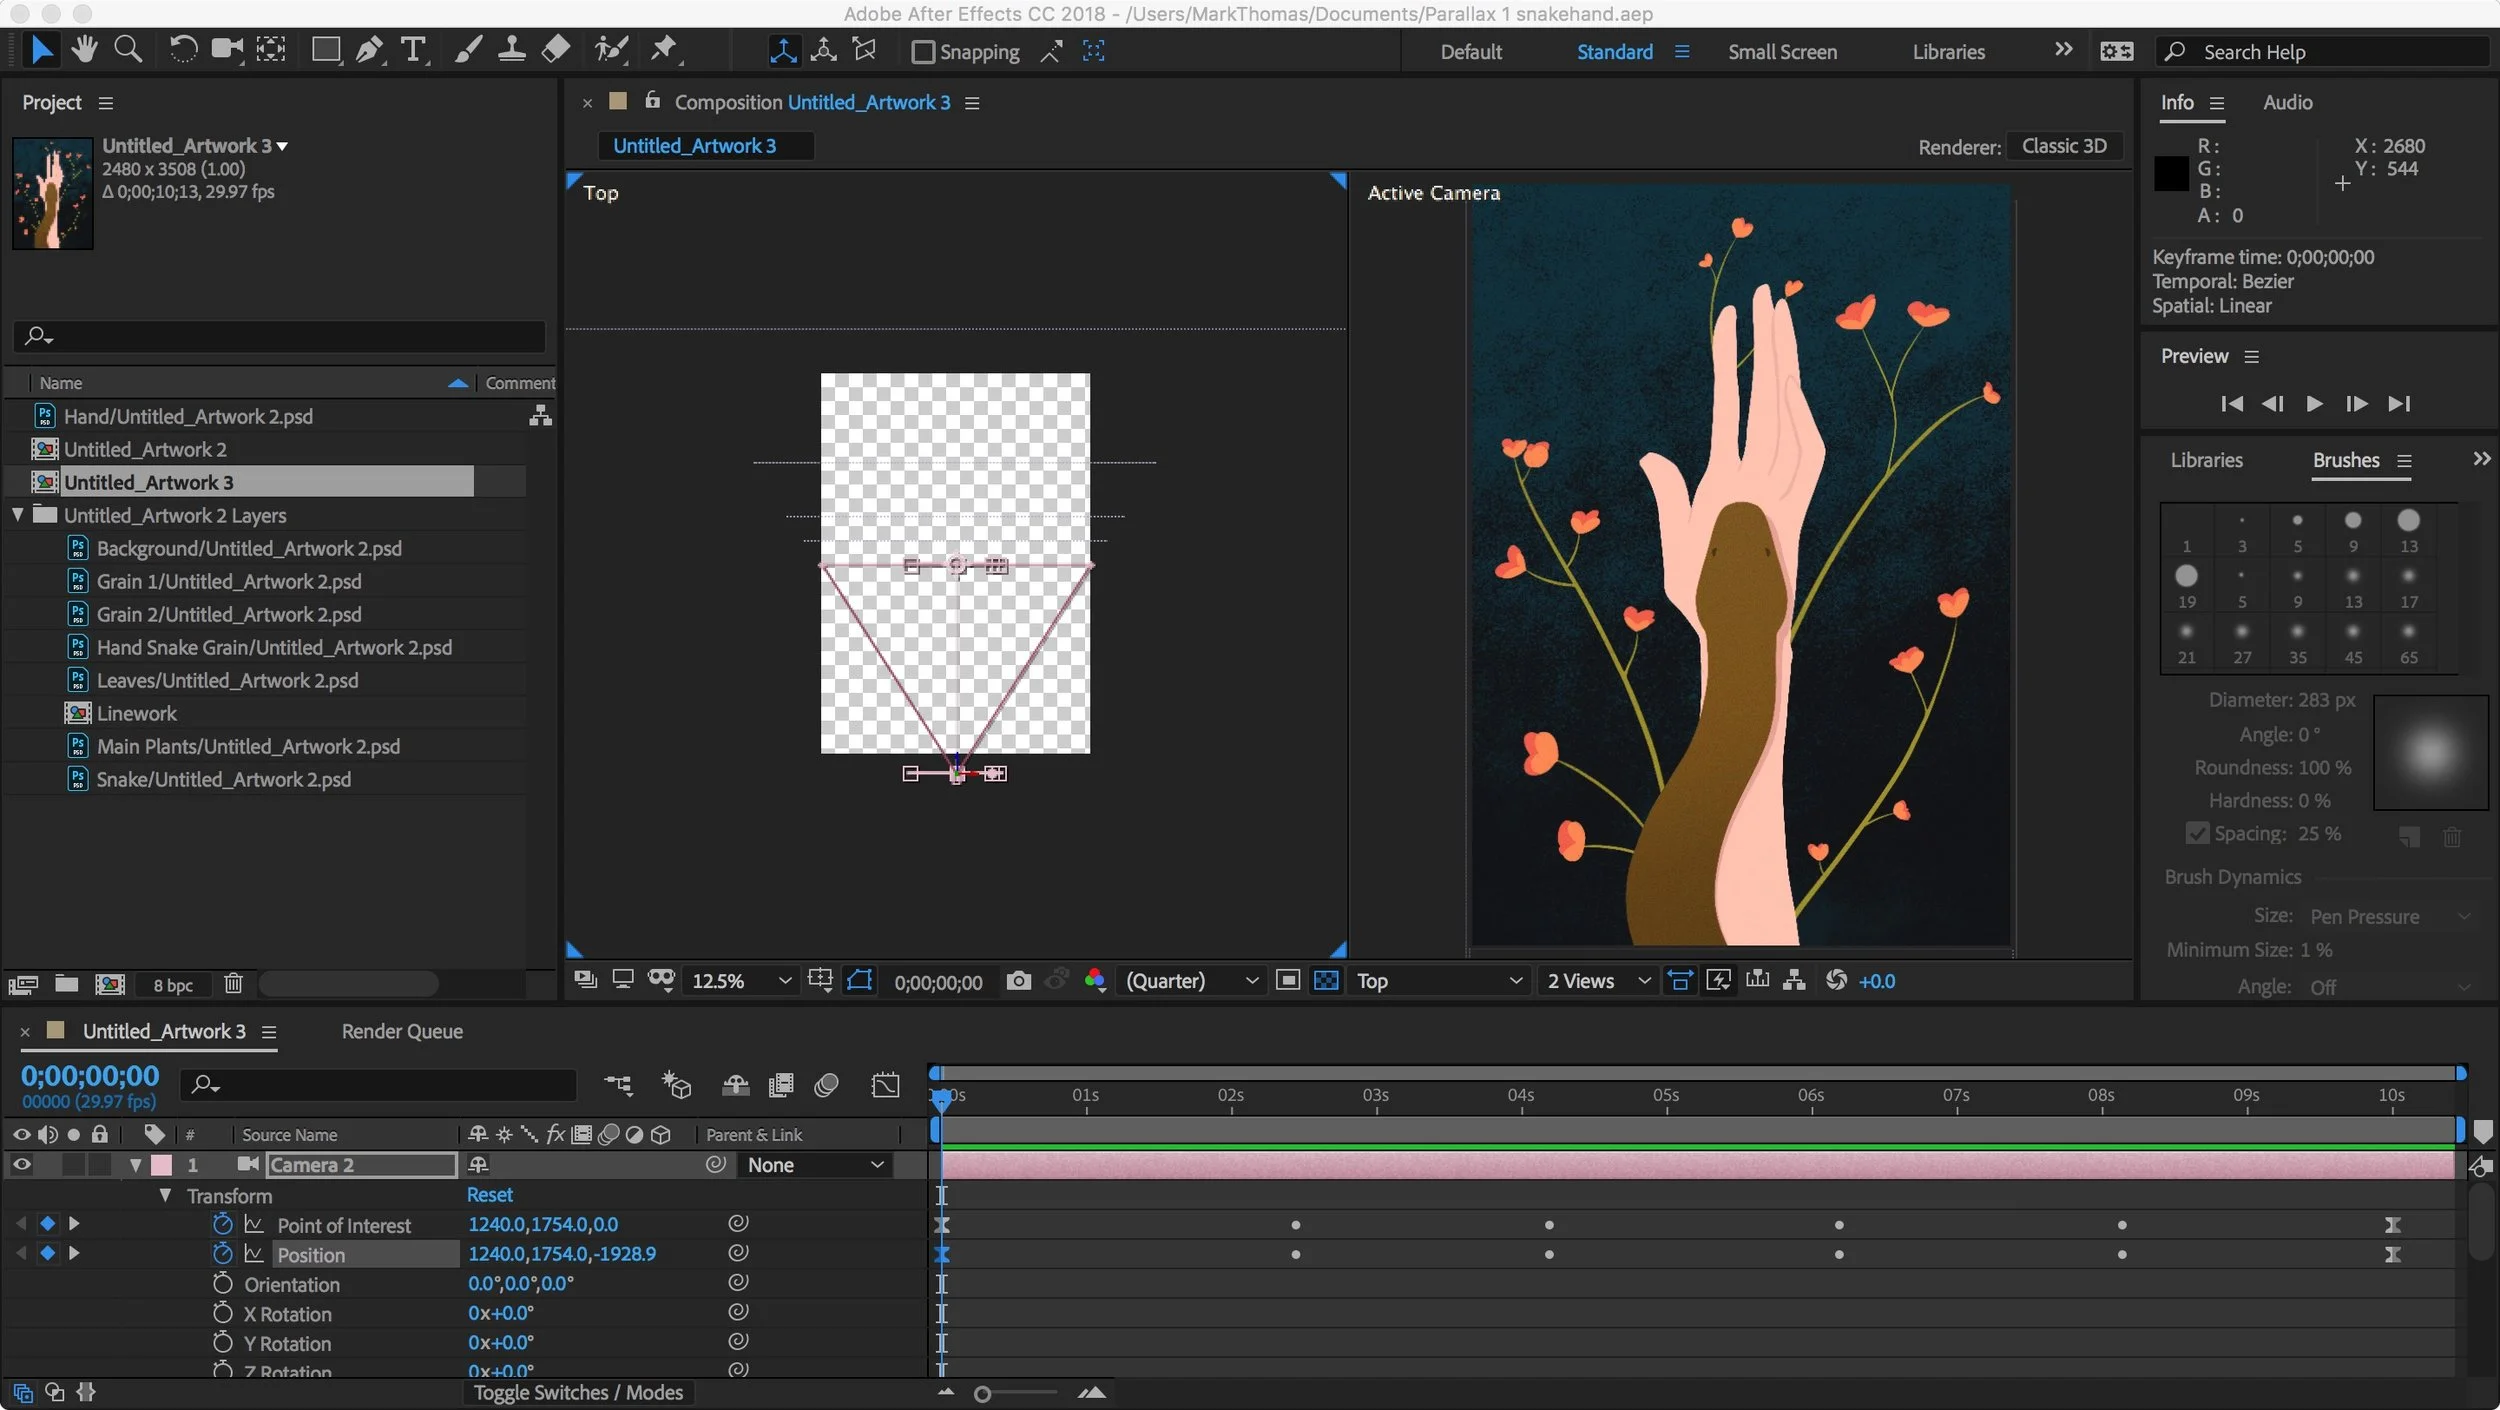Click the current time 0;00;00;00 display in timeline
2500x1410 pixels.
coord(90,1076)
